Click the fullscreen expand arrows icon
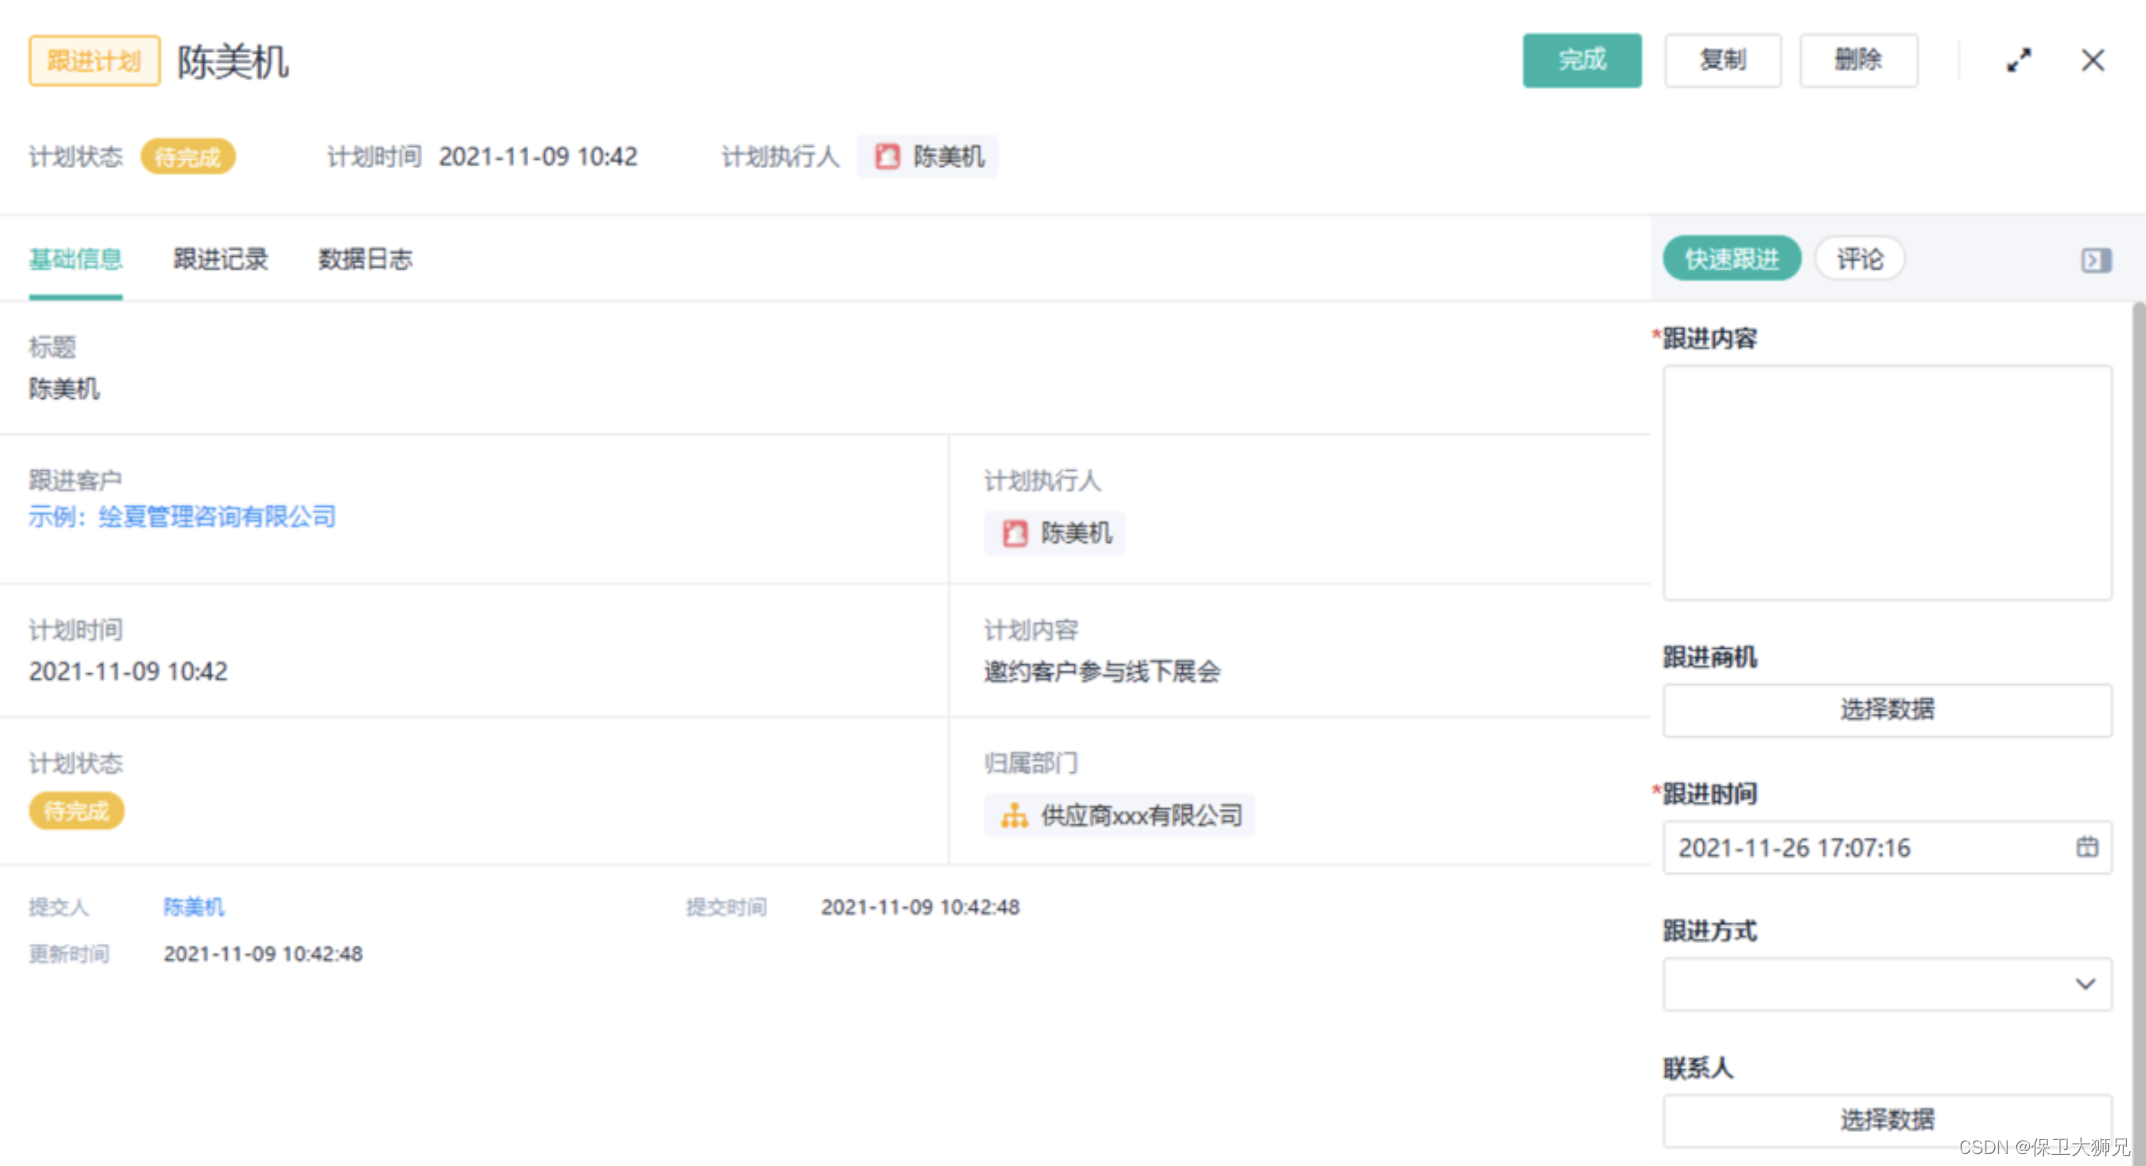Image resolution: width=2146 pixels, height=1166 pixels. click(x=2019, y=61)
